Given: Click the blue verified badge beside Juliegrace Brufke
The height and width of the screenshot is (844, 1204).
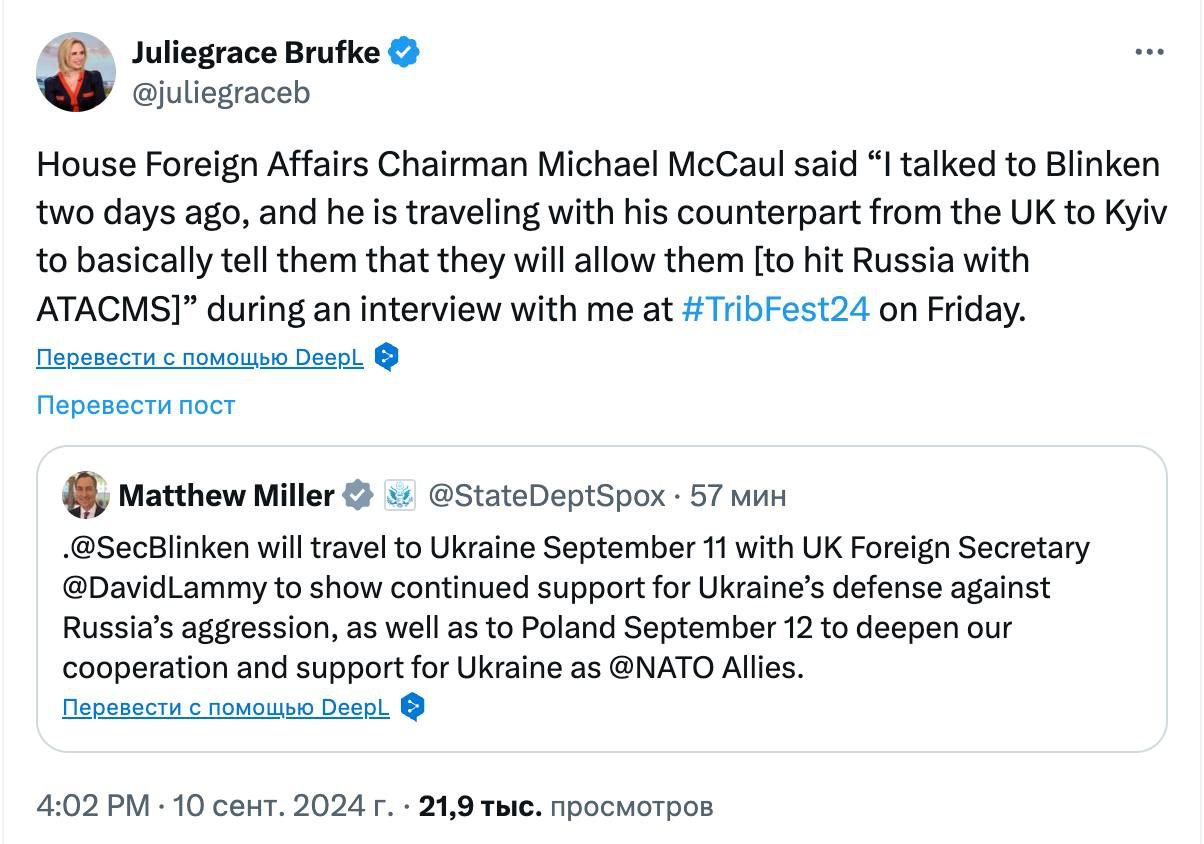Looking at the screenshot, I should point(403,52).
